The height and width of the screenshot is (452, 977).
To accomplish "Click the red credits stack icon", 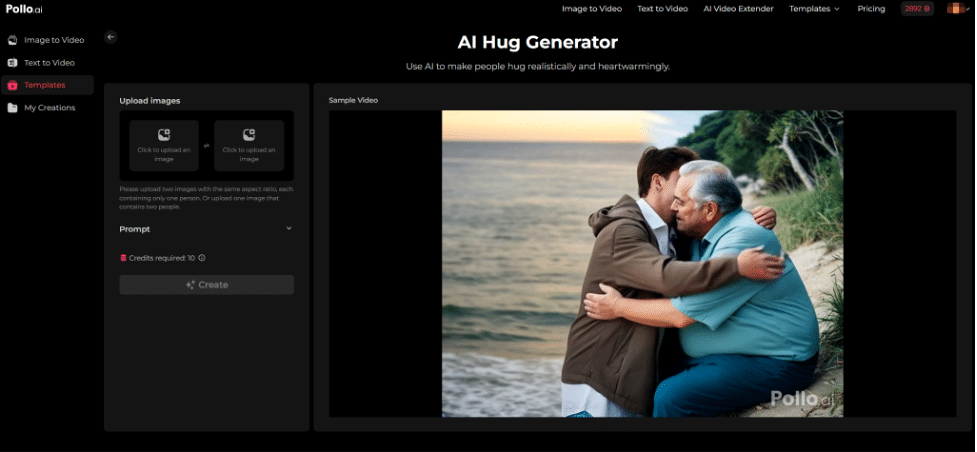I will click(x=123, y=258).
